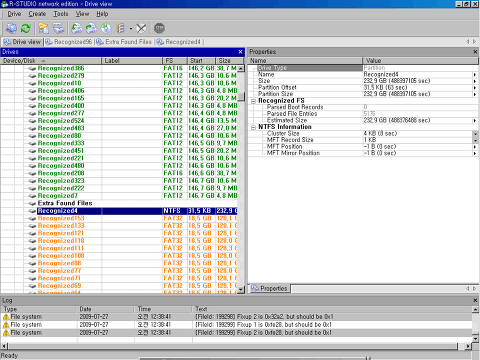The height and width of the screenshot is (360, 480).
Task: Open the Tools menu
Action: pos(61,14)
